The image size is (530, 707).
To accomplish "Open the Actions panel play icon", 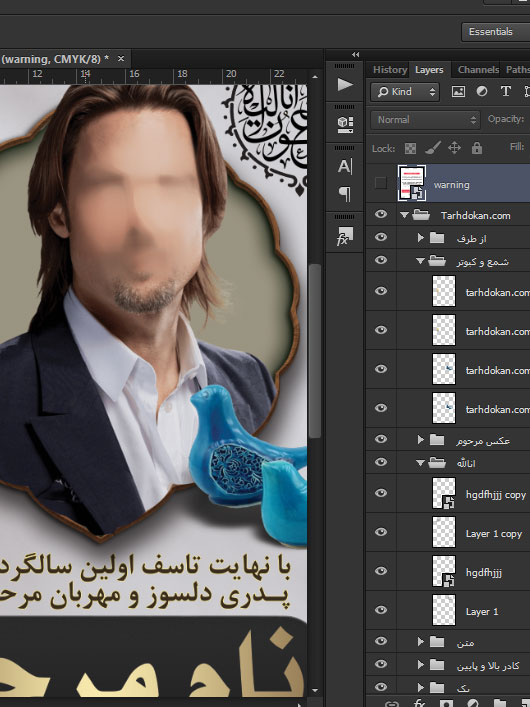I will (345, 84).
